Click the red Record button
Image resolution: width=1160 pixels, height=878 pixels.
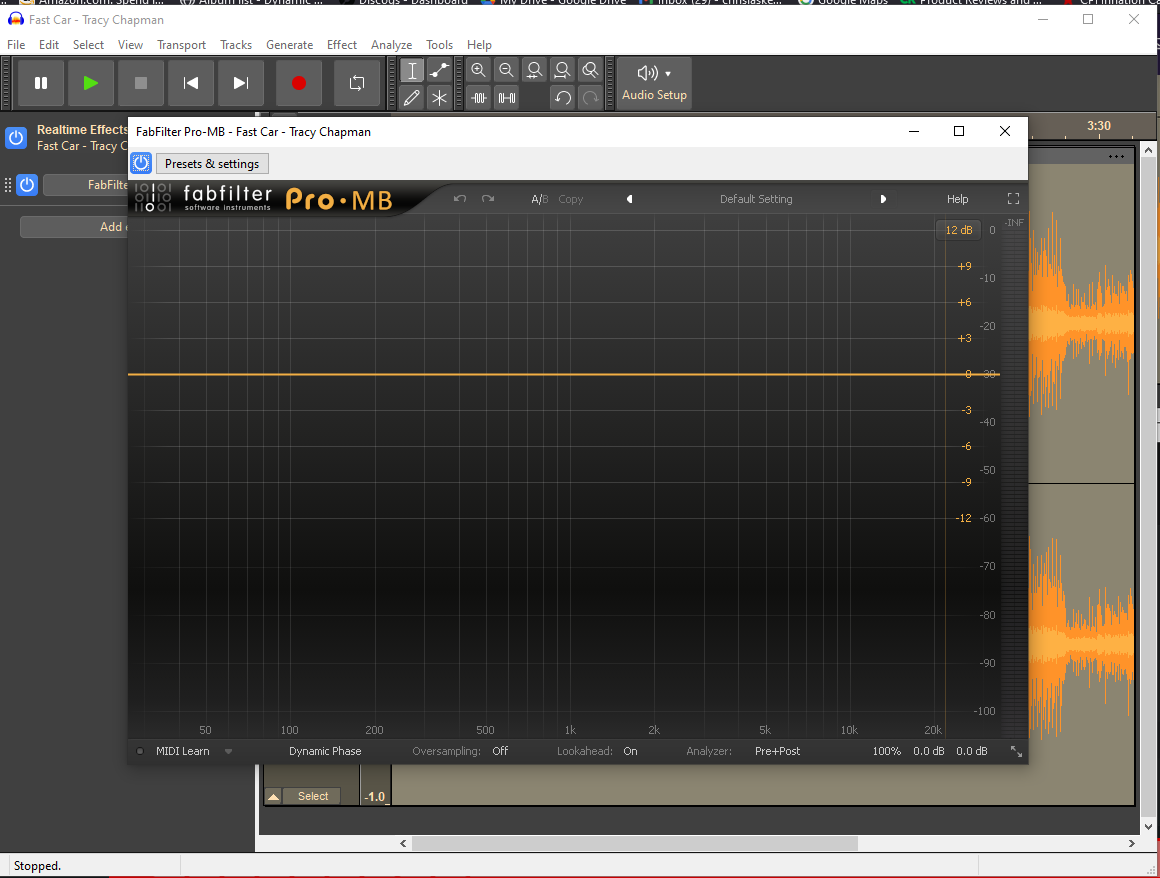[x=298, y=83]
